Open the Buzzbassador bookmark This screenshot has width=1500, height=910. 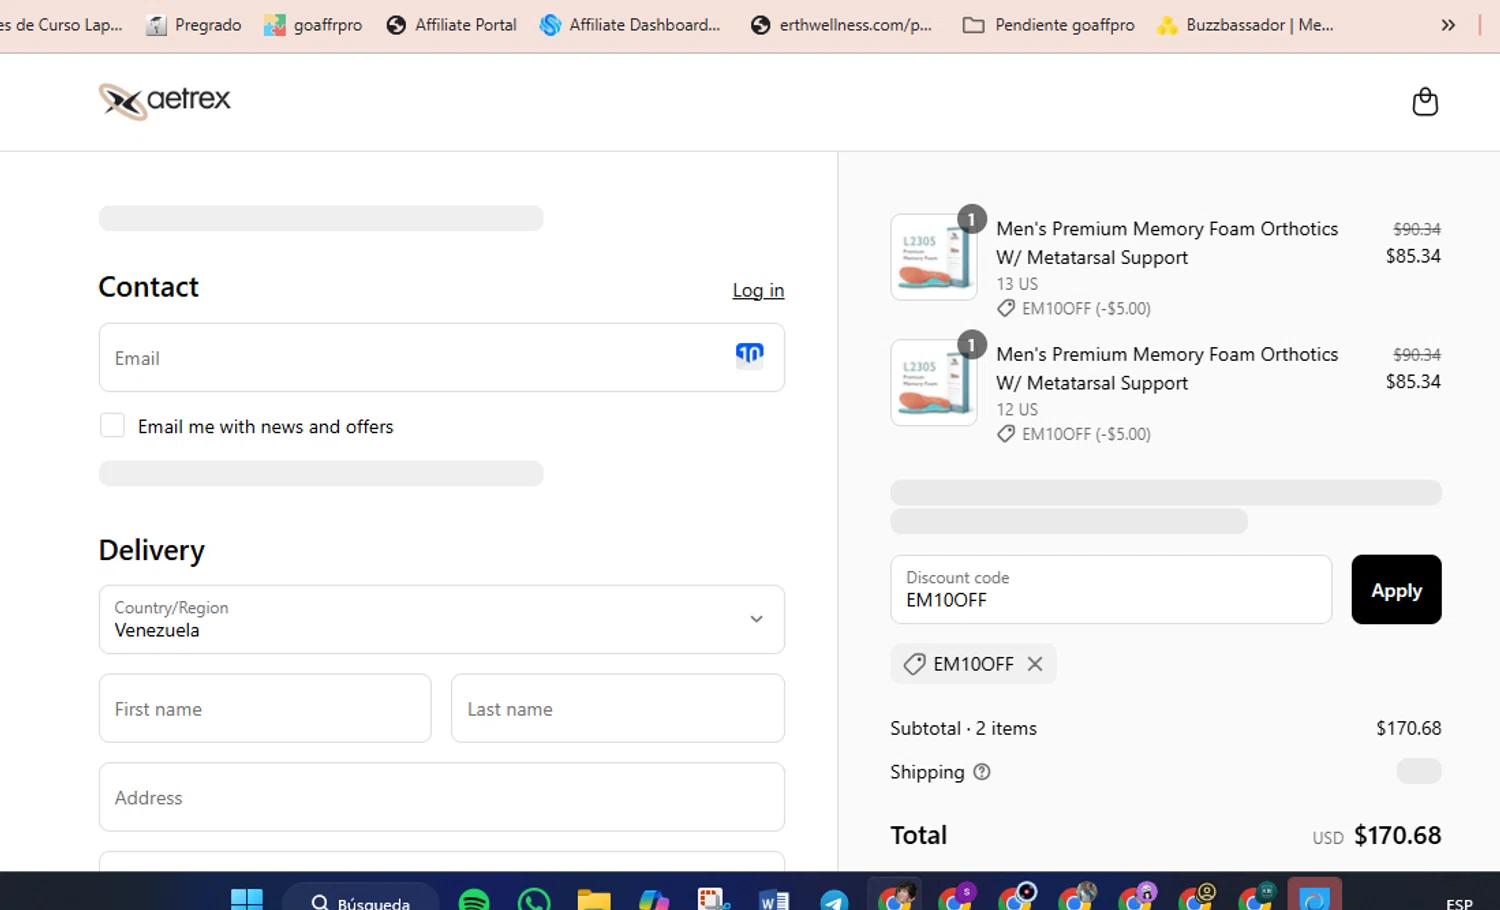pyautogui.click(x=1245, y=25)
